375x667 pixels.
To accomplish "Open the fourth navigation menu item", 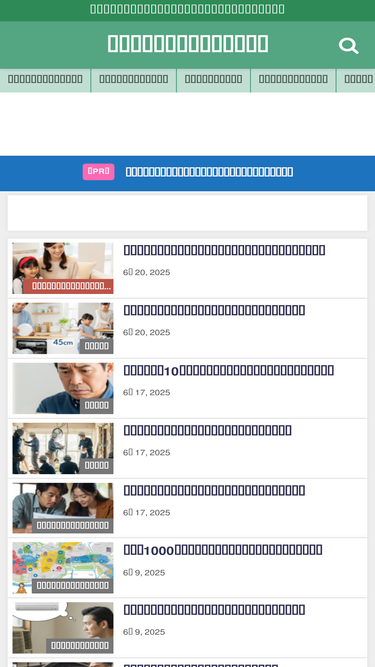I will point(293,80).
